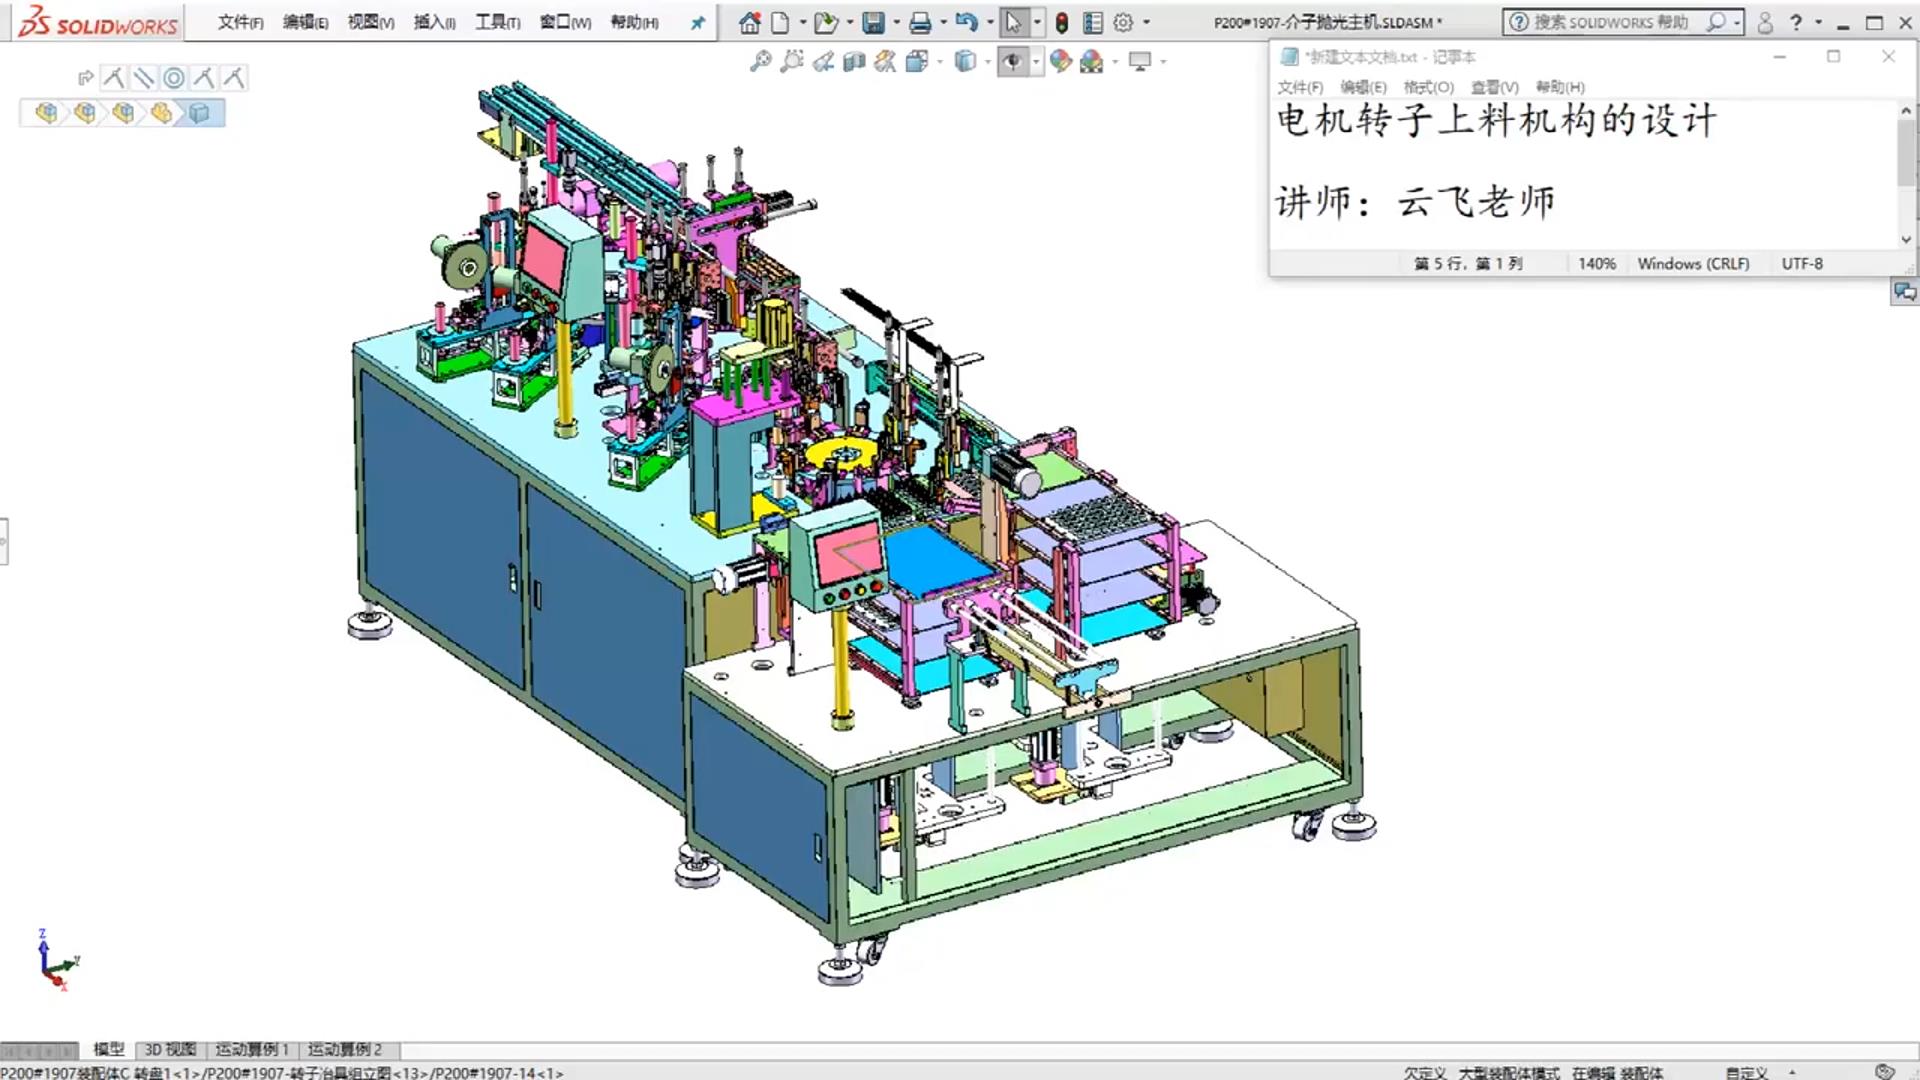Open the 视图(V) menu in SolidWorks
The height and width of the screenshot is (1080, 1920).
pyautogui.click(x=370, y=22)
